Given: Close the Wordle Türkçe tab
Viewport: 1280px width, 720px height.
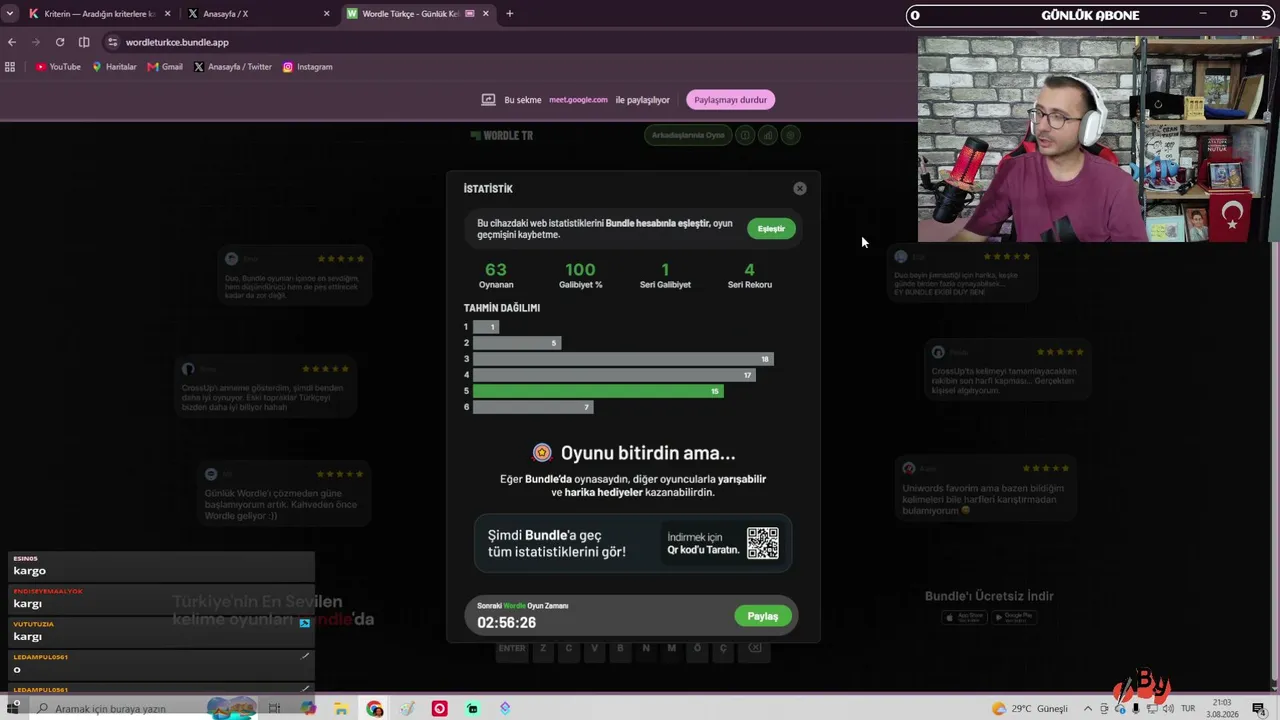Looking at the screenshot, I should tap(486, 14).
